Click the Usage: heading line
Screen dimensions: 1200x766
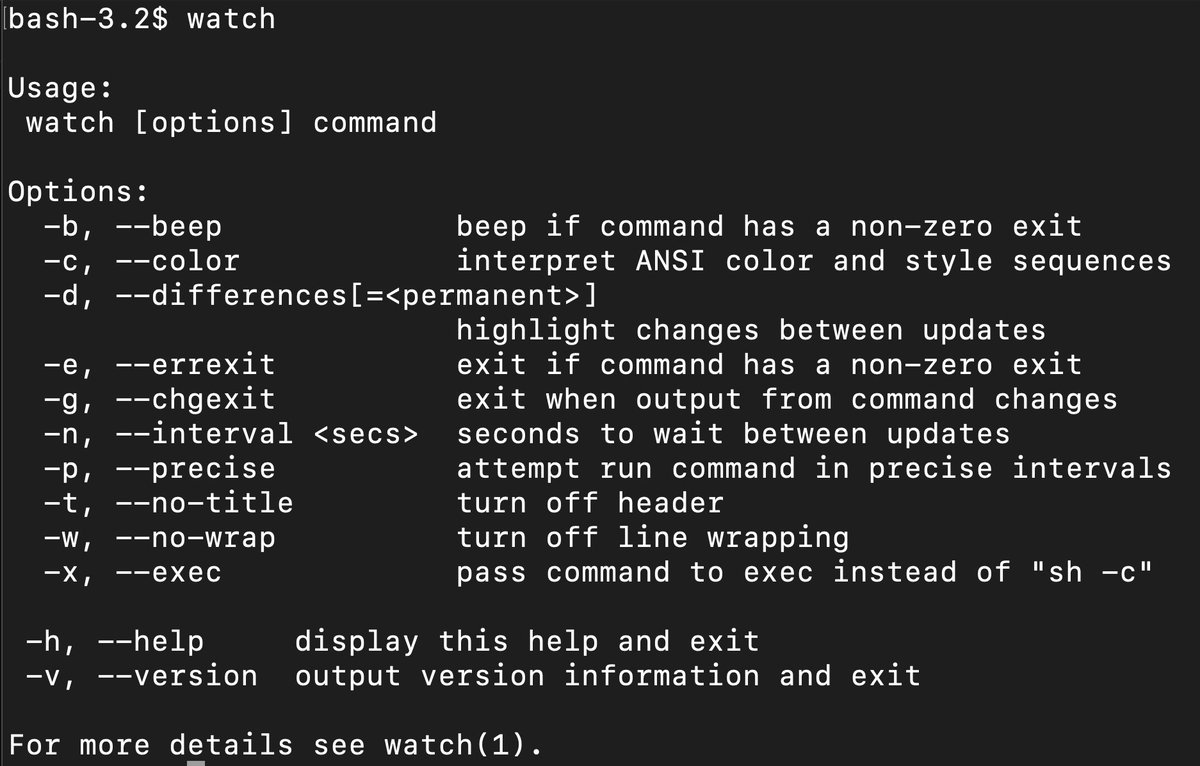60,88
